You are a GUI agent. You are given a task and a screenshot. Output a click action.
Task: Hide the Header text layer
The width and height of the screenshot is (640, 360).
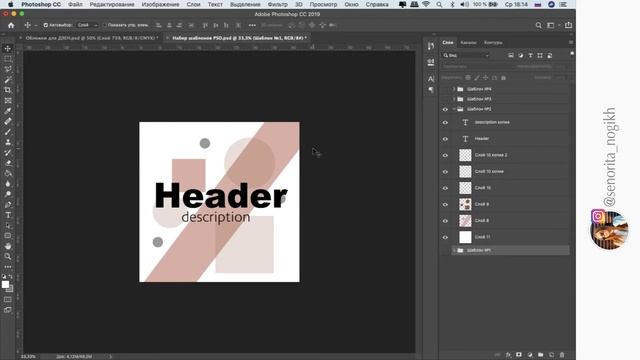[445, 139]
